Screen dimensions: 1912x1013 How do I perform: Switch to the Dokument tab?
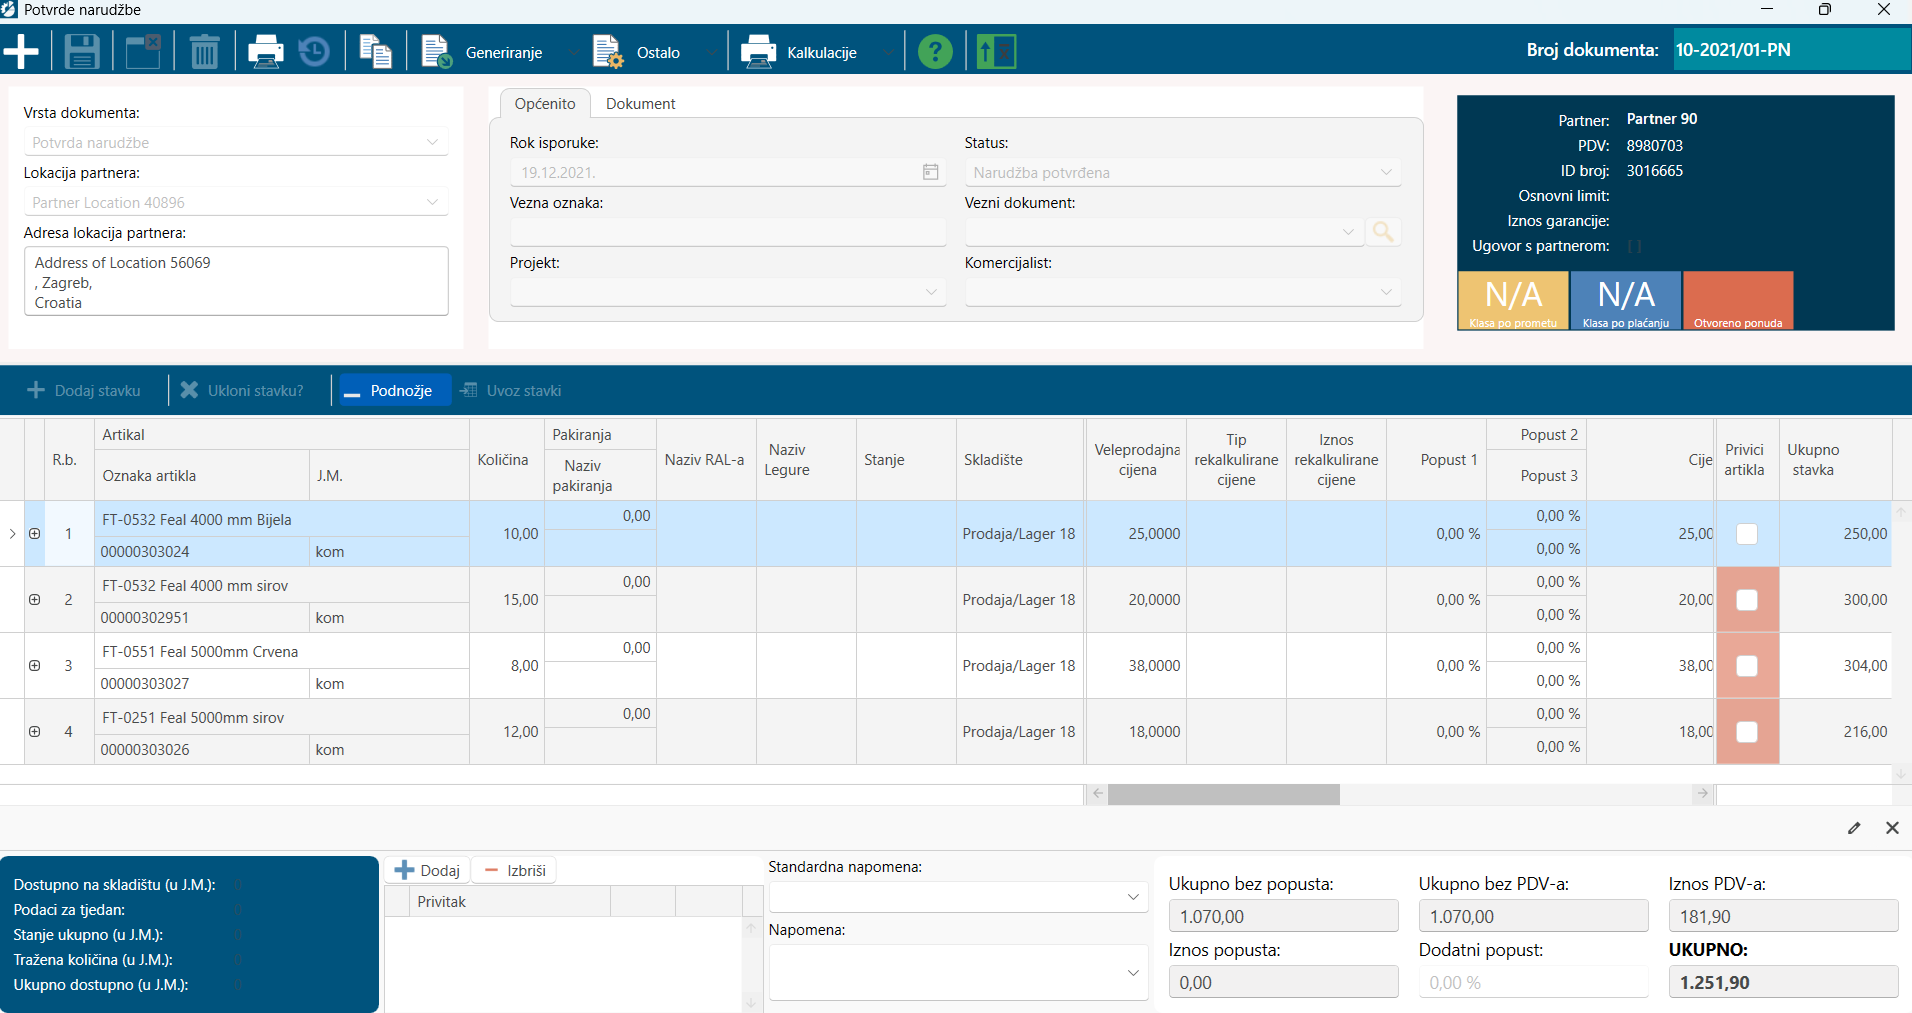(641, 104)
